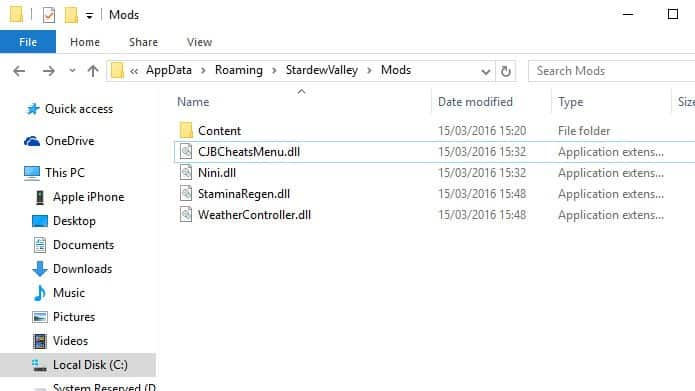Click inside the Search Mods field

tap(612, 71)
